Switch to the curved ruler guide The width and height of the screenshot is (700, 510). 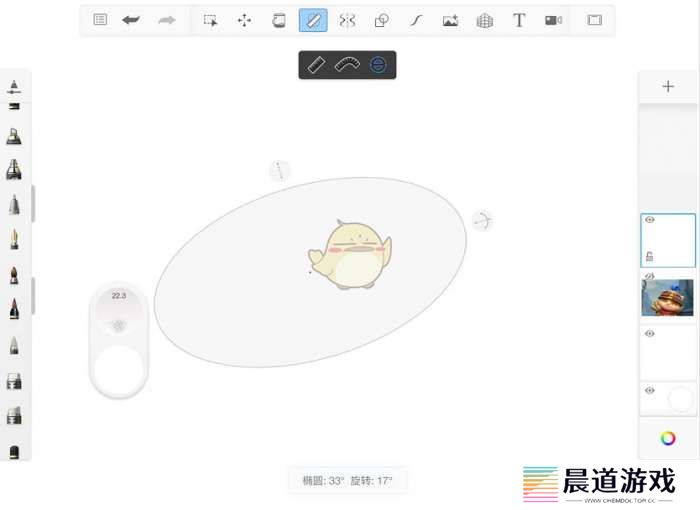347,65
